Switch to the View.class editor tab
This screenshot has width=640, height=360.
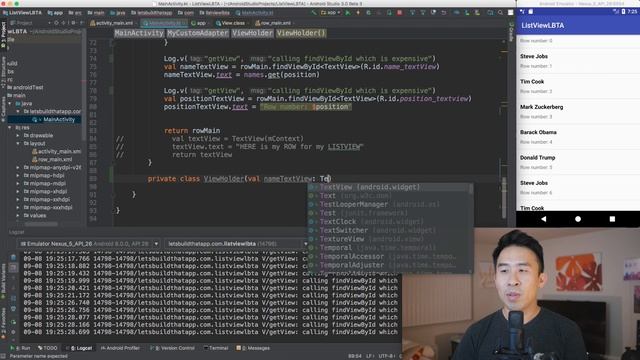coord(231,23)
